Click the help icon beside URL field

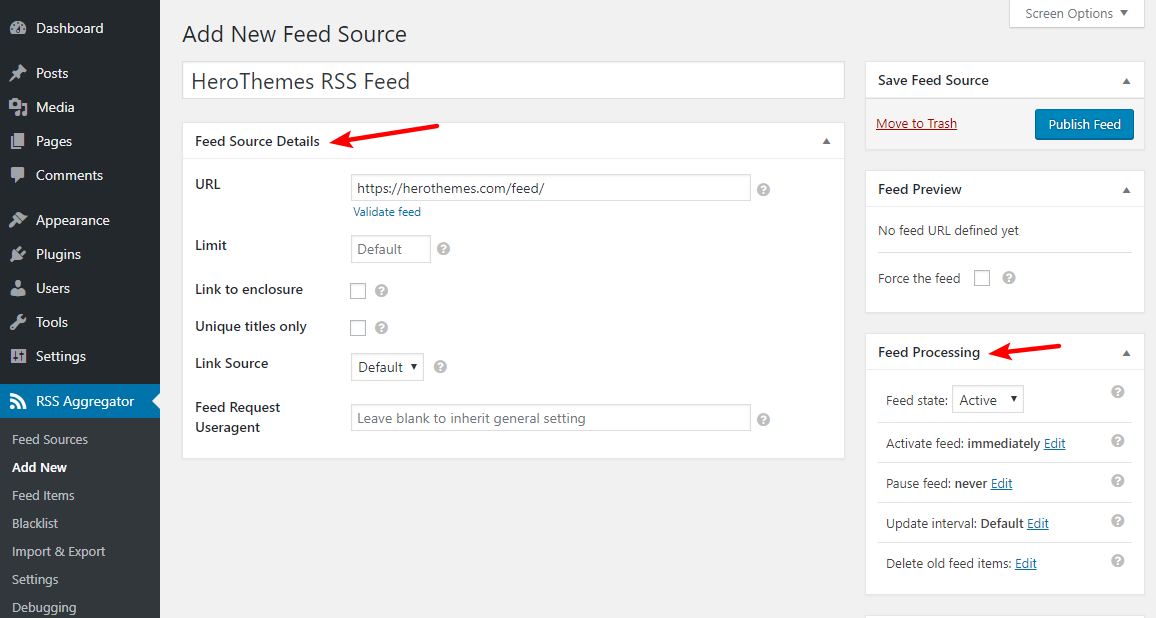[763, 189]
